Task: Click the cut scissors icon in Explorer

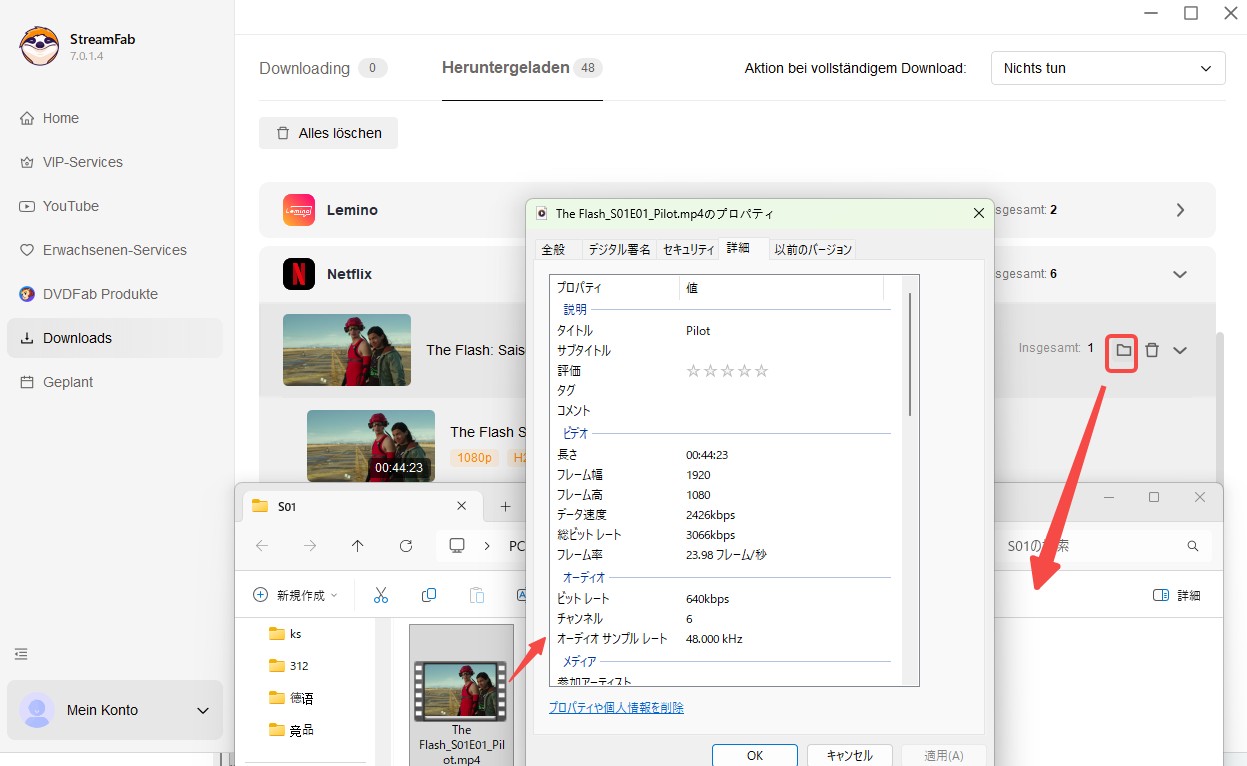Action: tap(381, 595)
